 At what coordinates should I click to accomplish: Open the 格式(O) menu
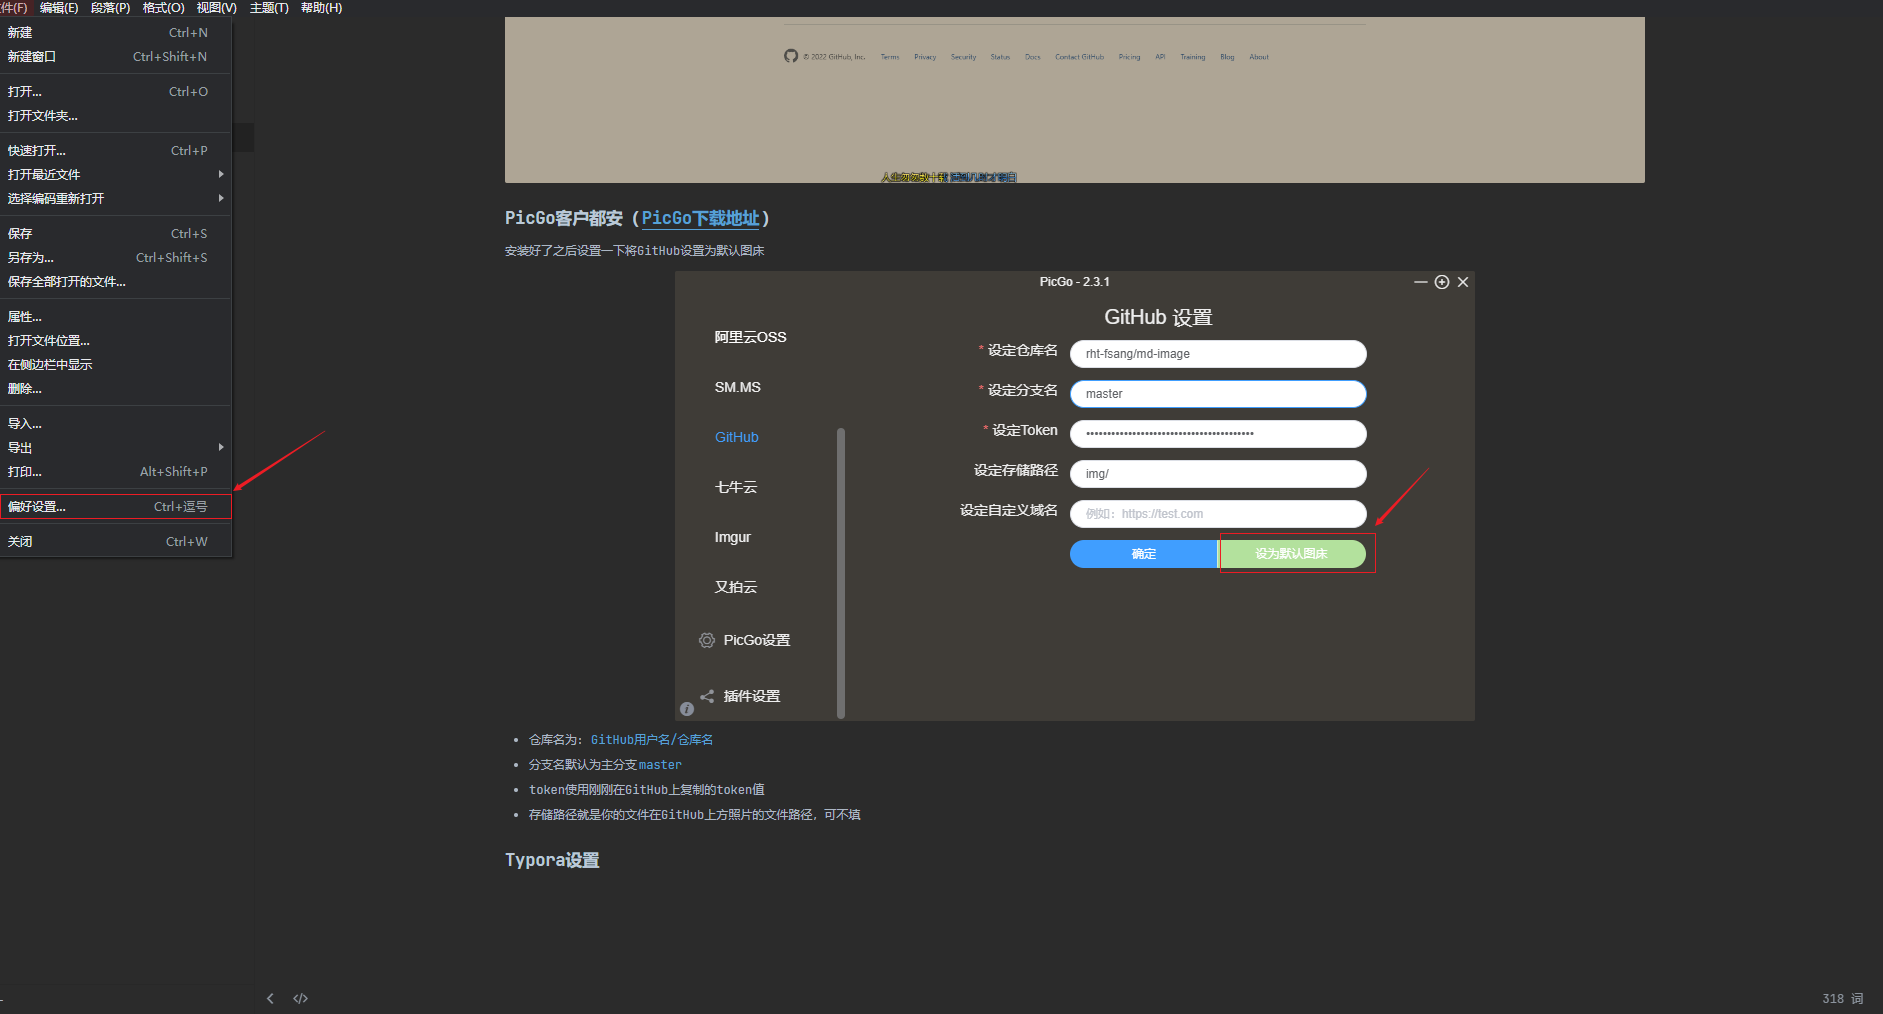click(163, 8)
